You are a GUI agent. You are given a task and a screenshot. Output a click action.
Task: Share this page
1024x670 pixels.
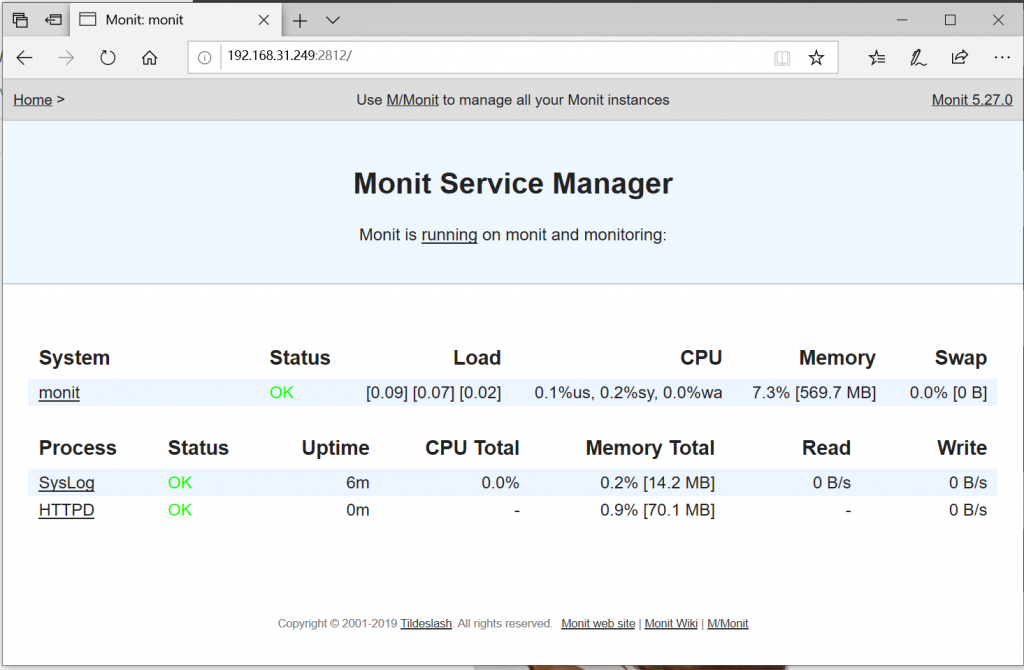959,58
